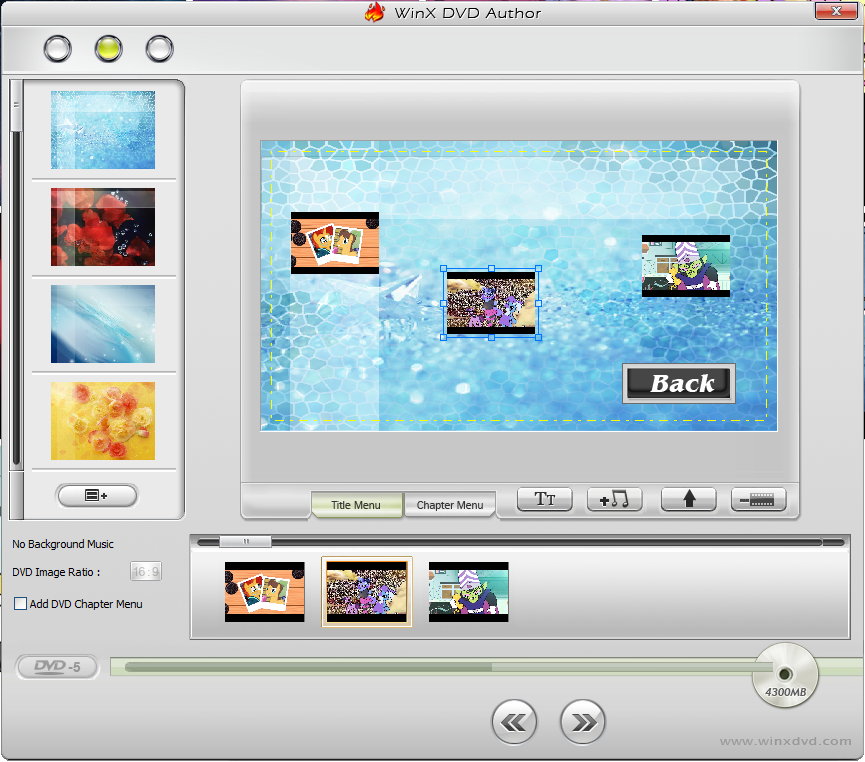Go forward with the next step arrow

(x=583, y=722)
